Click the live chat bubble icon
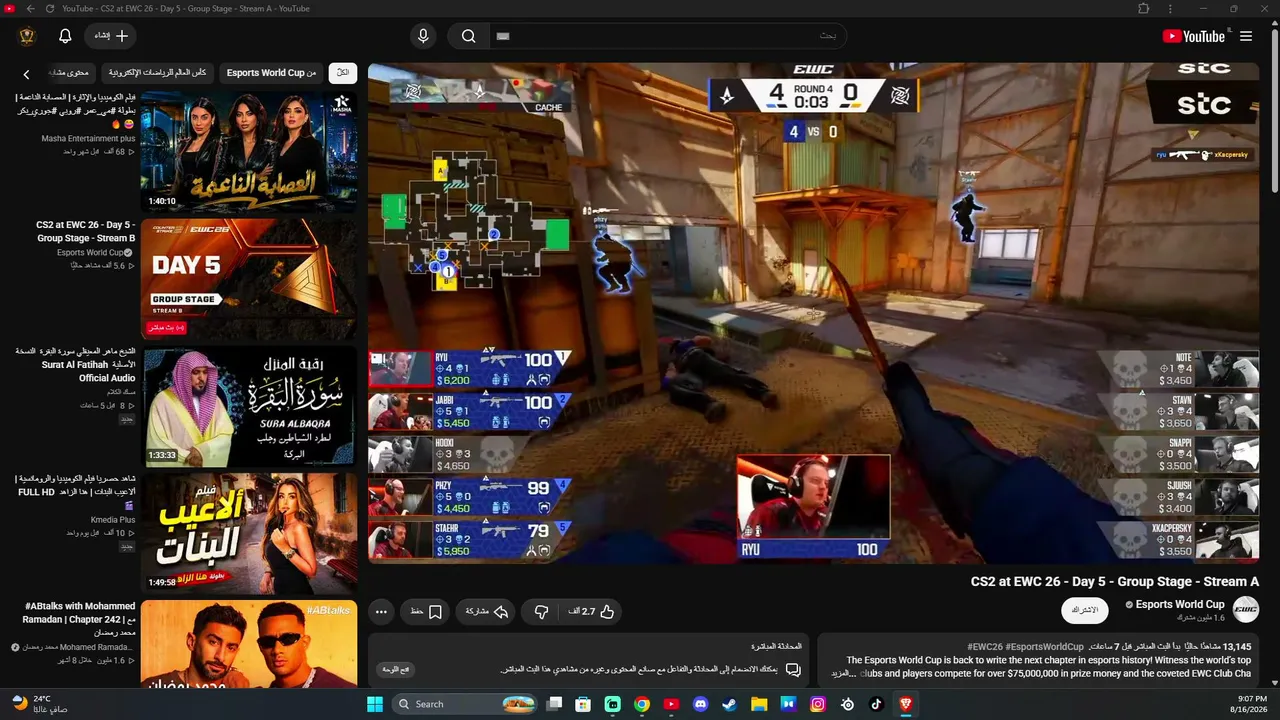Viewport: 1280px width, 720px height. pos(793,669)
